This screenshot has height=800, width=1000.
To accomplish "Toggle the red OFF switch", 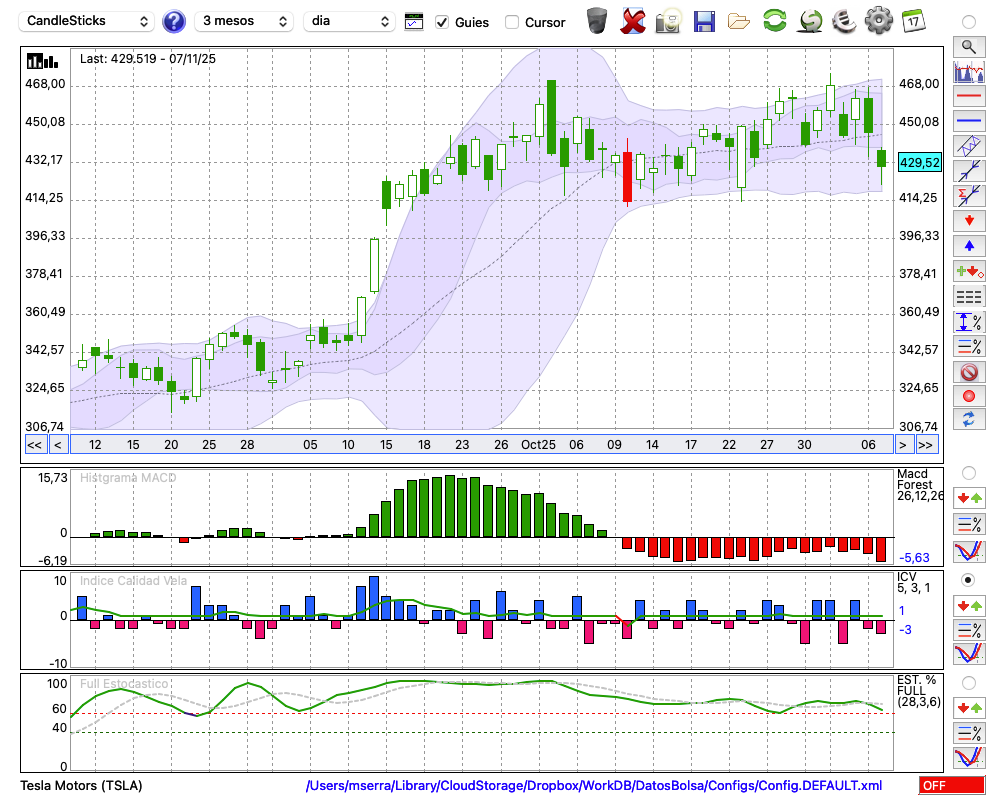I will tap(951, 786).
